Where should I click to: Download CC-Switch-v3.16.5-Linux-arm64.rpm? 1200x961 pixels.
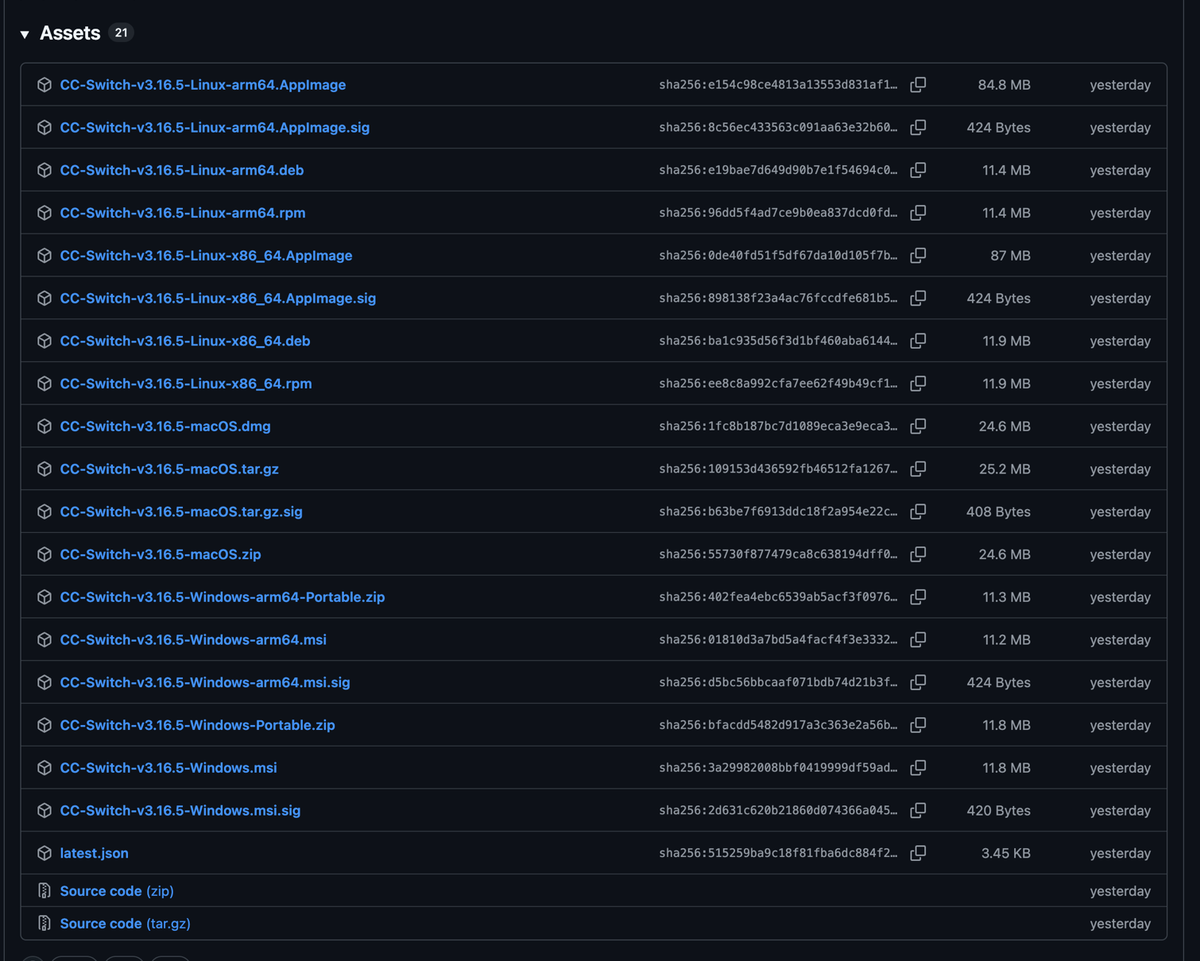coord(183,213)
